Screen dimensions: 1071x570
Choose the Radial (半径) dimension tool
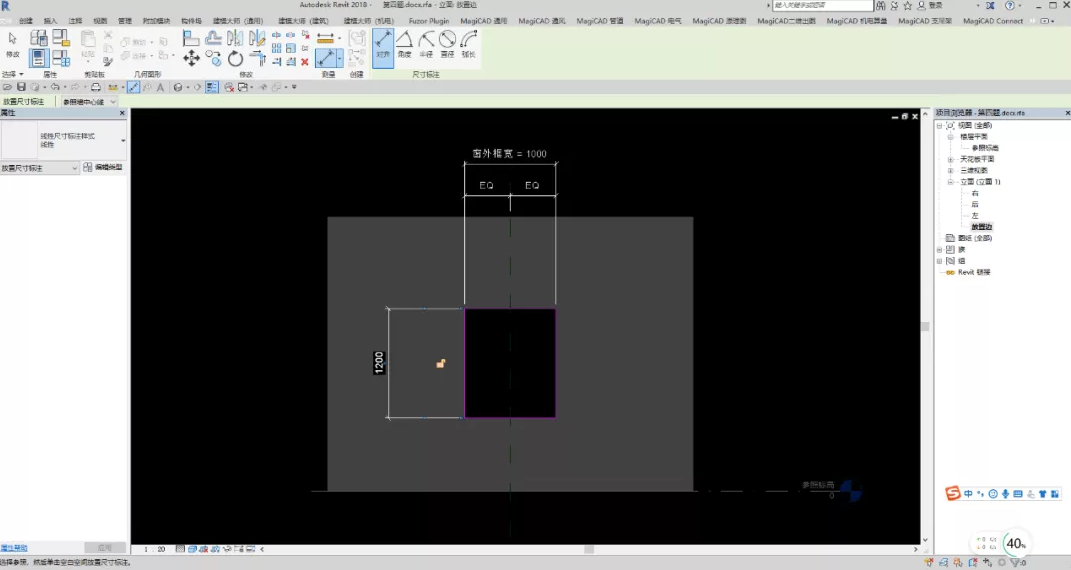pos(426,45)
